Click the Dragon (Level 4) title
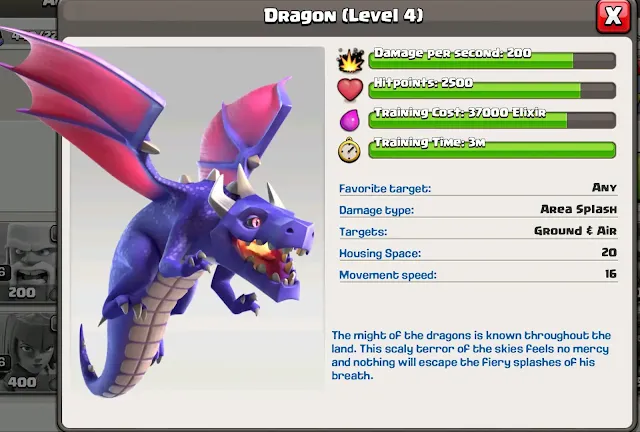640x432 pixels. 343,16
